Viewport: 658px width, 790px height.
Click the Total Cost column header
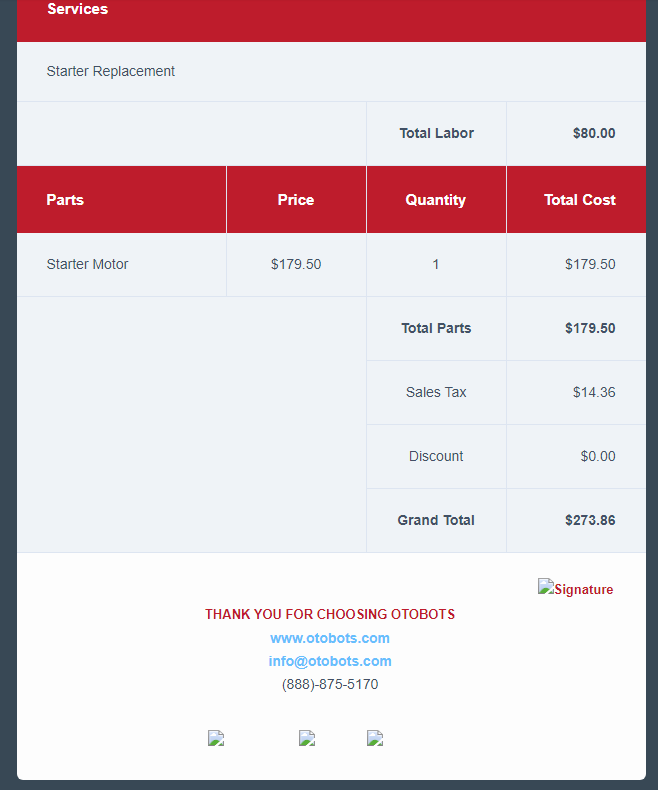pyautogui.click(x=580, y=200)
